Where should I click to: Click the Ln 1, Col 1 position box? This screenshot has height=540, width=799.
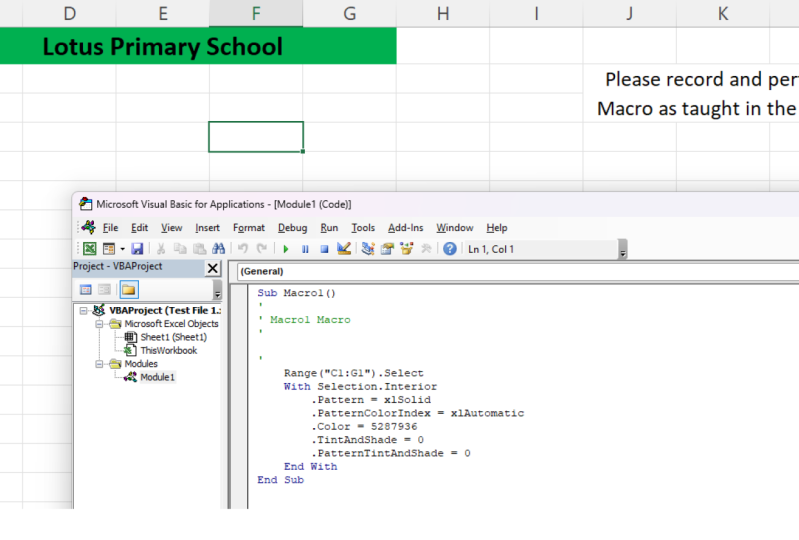coord(541,249)
